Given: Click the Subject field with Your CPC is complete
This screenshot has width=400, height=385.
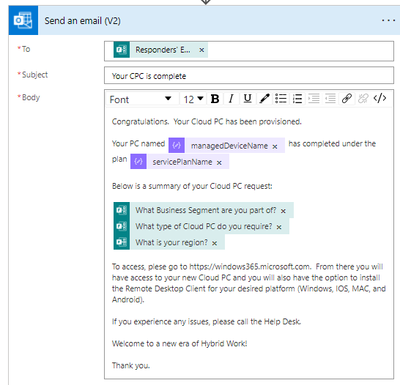Looking at the screenshot, I should pyautogui.click(x=249, y=76).
